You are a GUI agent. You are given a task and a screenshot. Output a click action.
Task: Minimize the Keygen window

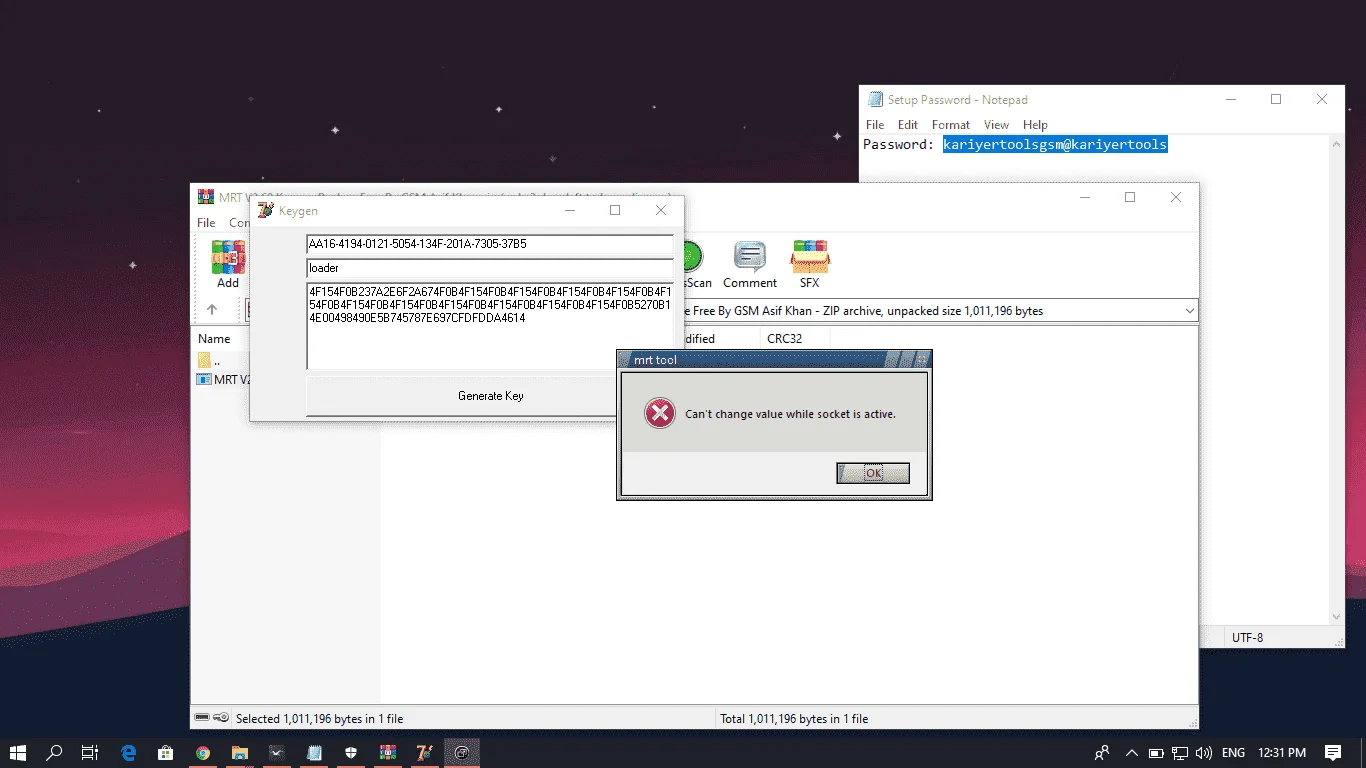[x=569, y=210]
